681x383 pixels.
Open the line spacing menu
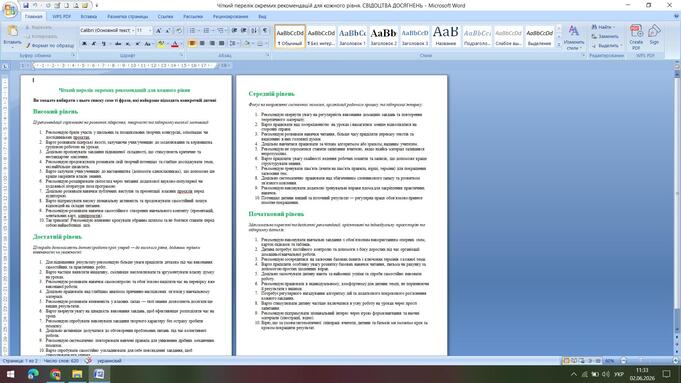234,43
